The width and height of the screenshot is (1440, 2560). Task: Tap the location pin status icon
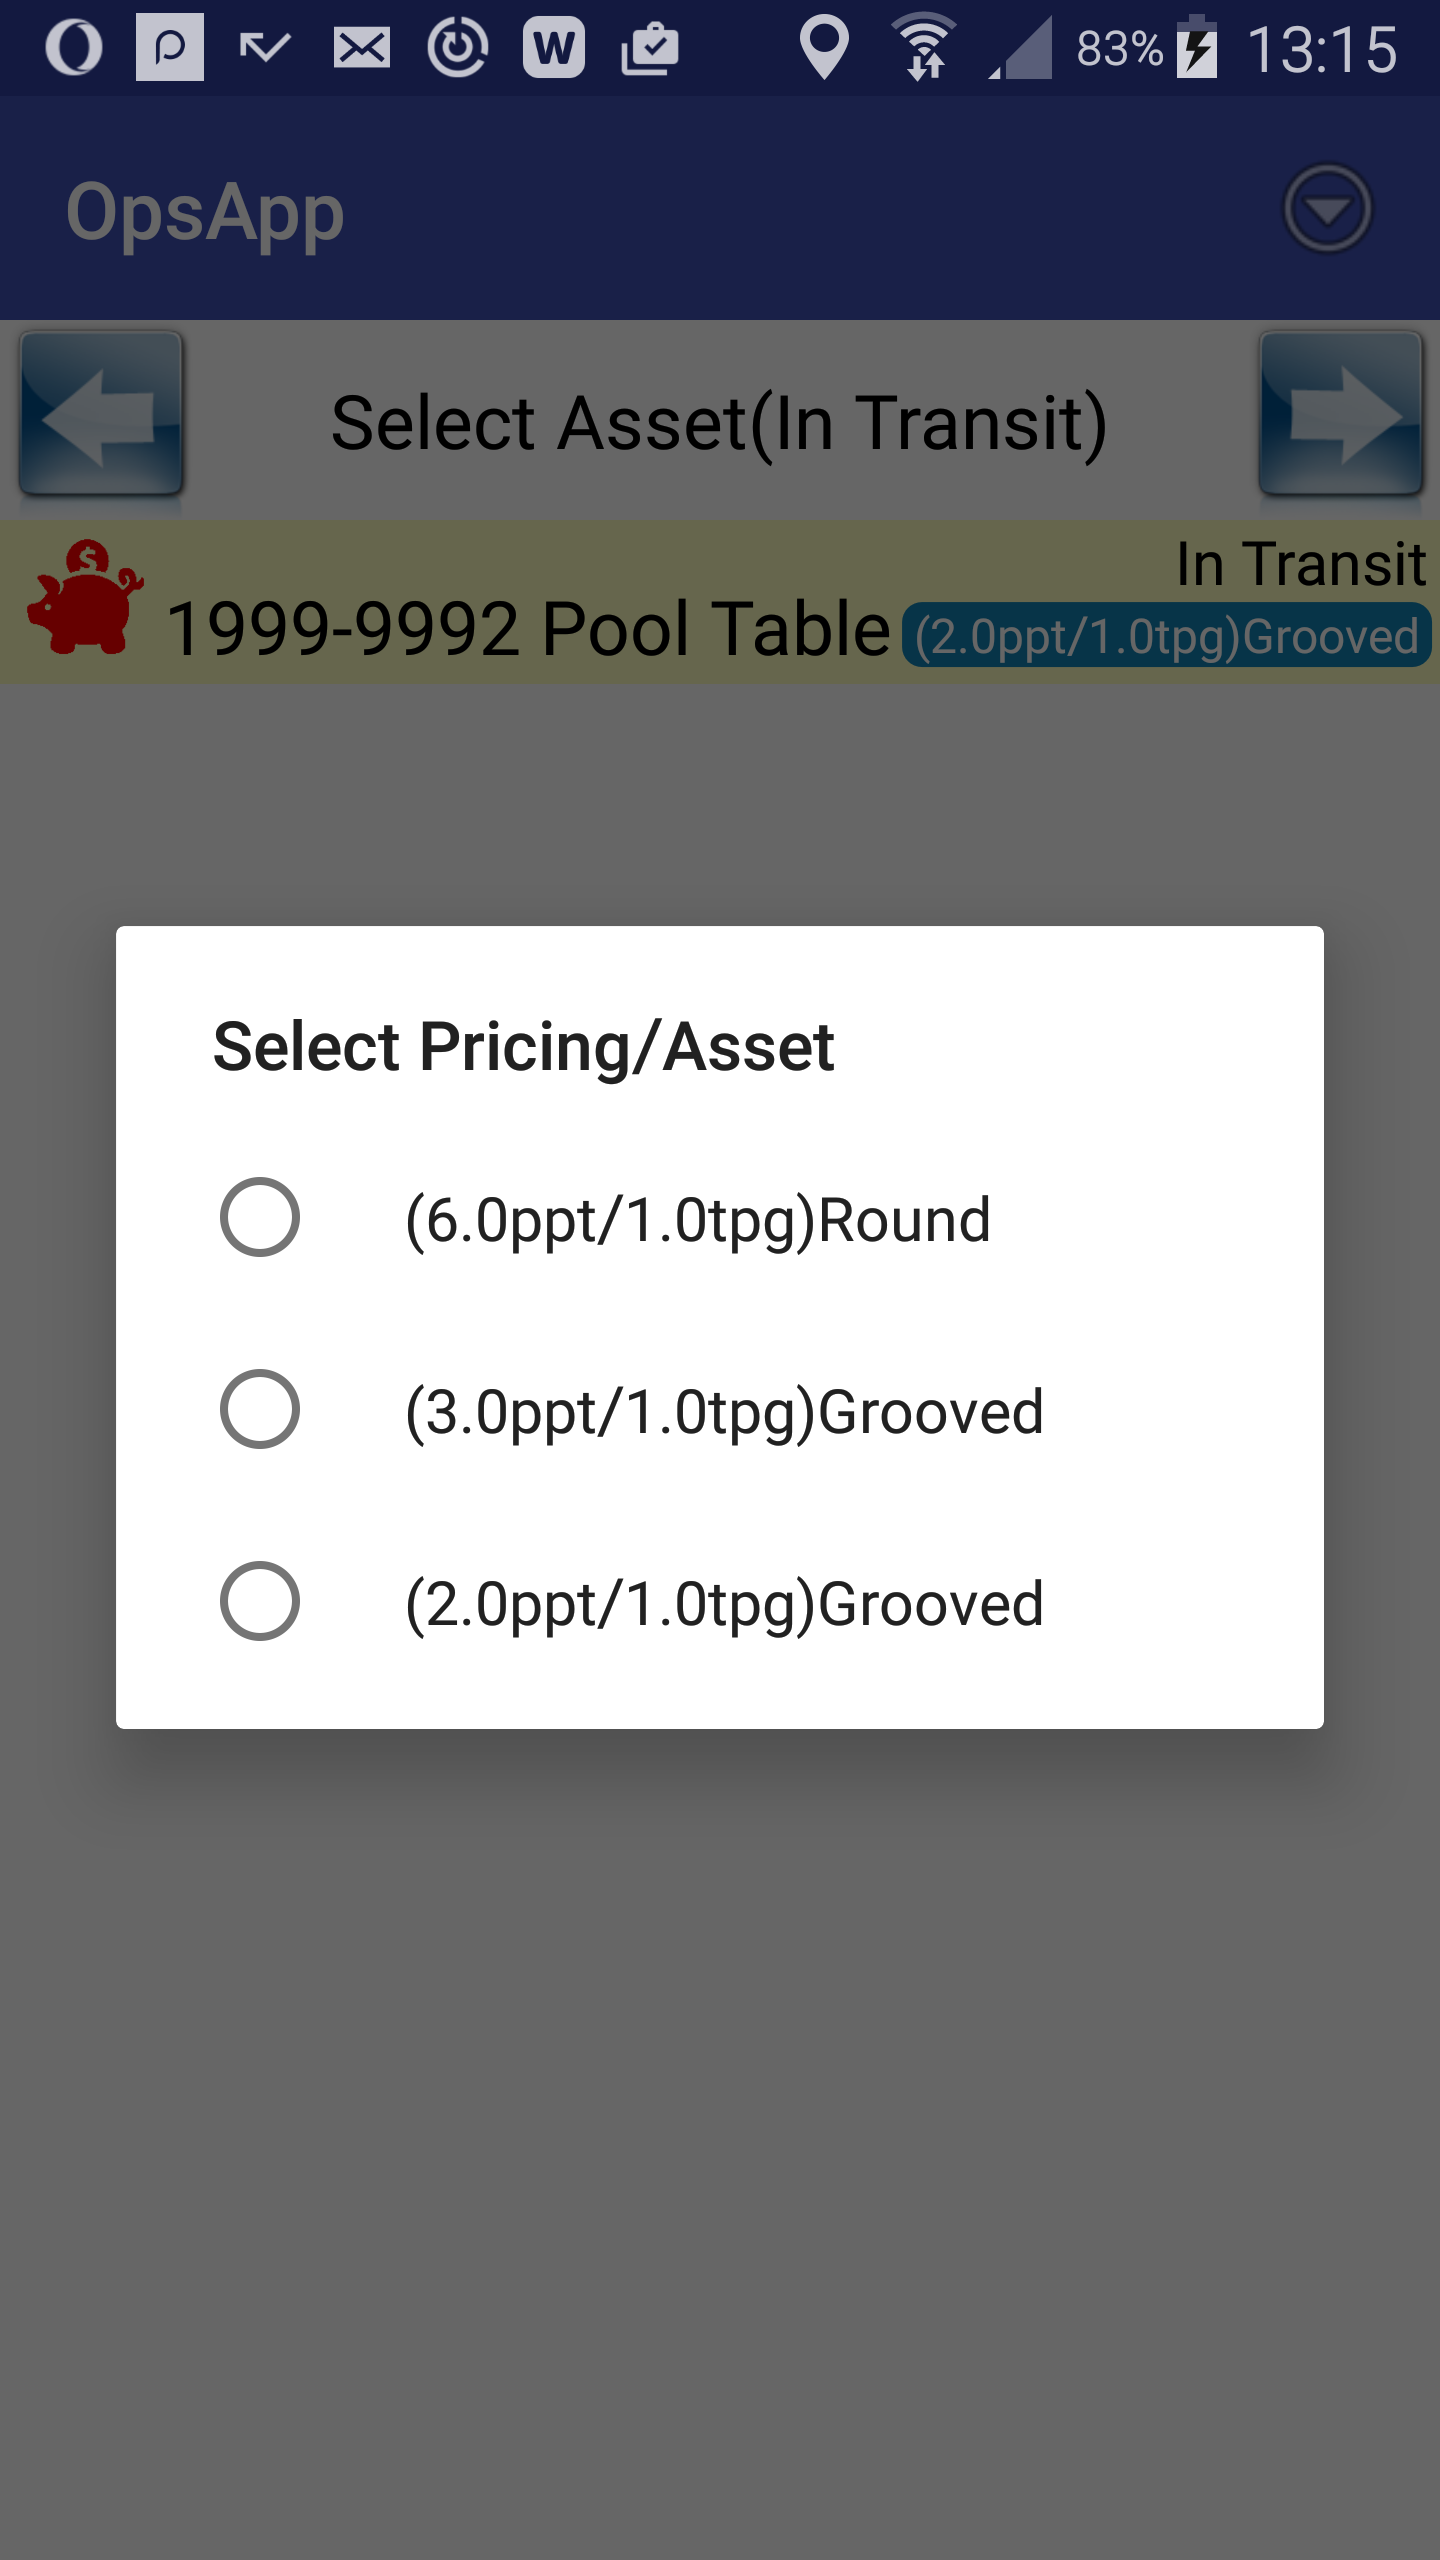(824, 47)
